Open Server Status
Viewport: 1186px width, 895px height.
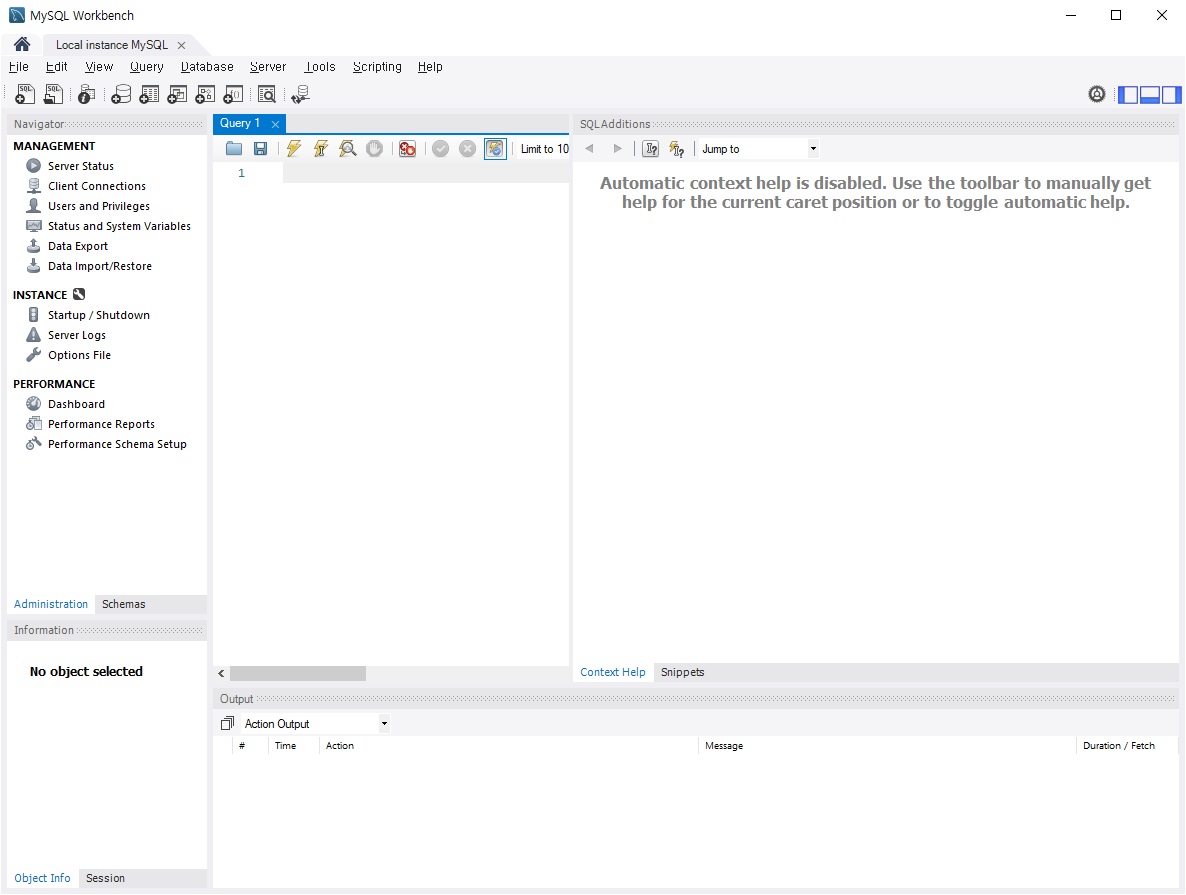[x=81, y=166]
